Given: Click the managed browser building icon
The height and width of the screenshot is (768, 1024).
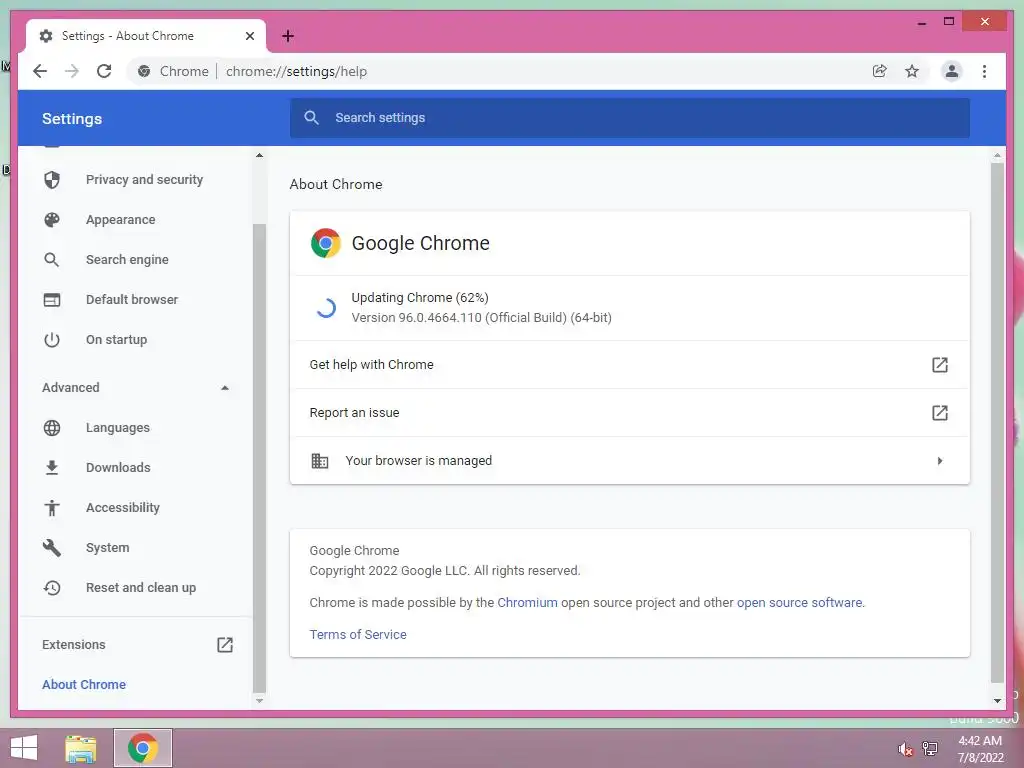Looking at the screenshot, I should (x=319, y=461).
